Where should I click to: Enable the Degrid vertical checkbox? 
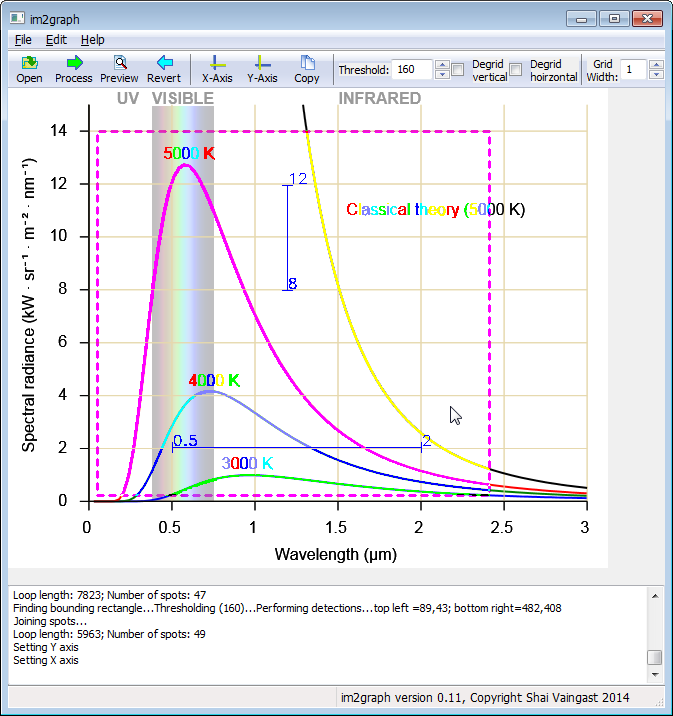coord(458,70)
